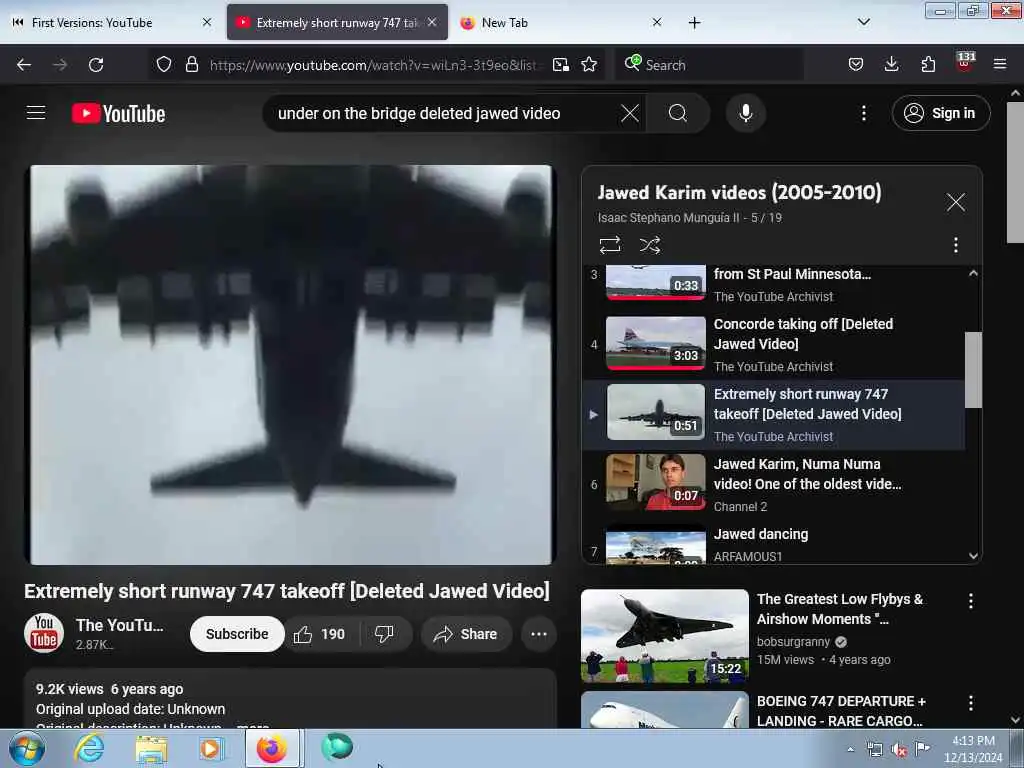1024x768 pixels.
Task: Open the Windows Start button
Action: click(x=26, y=748)
